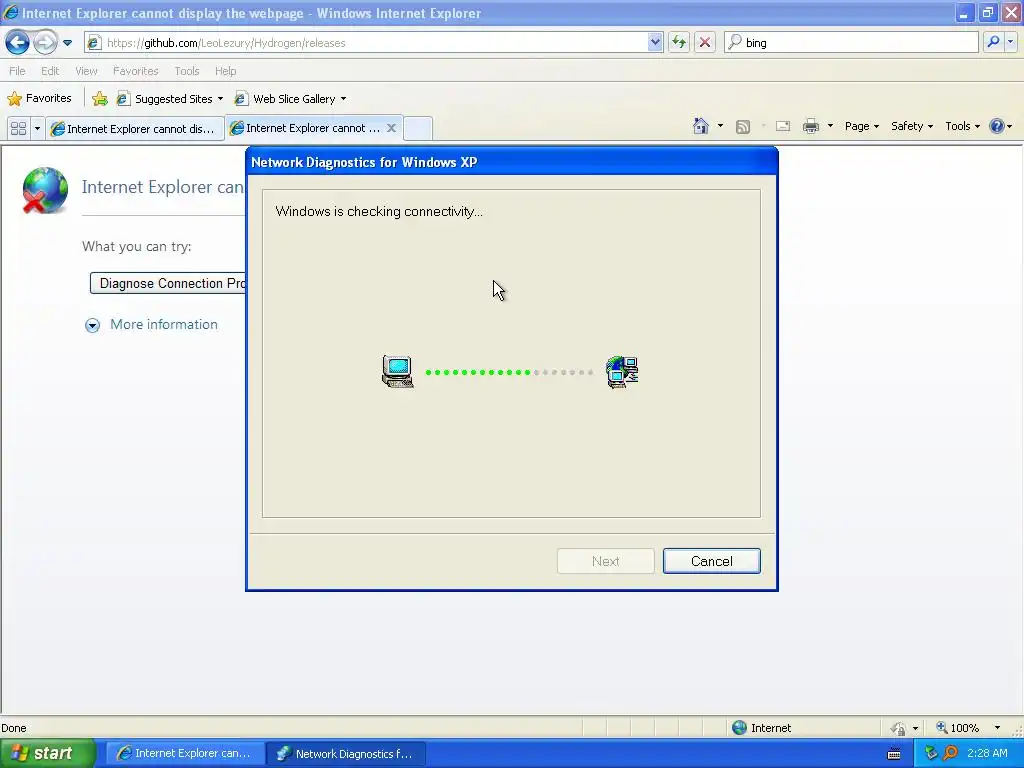Click the Quick Tabs grid icon
The width and height of the screenshot is (1024, 768).
pyautogui.click(x=18, y=129)
